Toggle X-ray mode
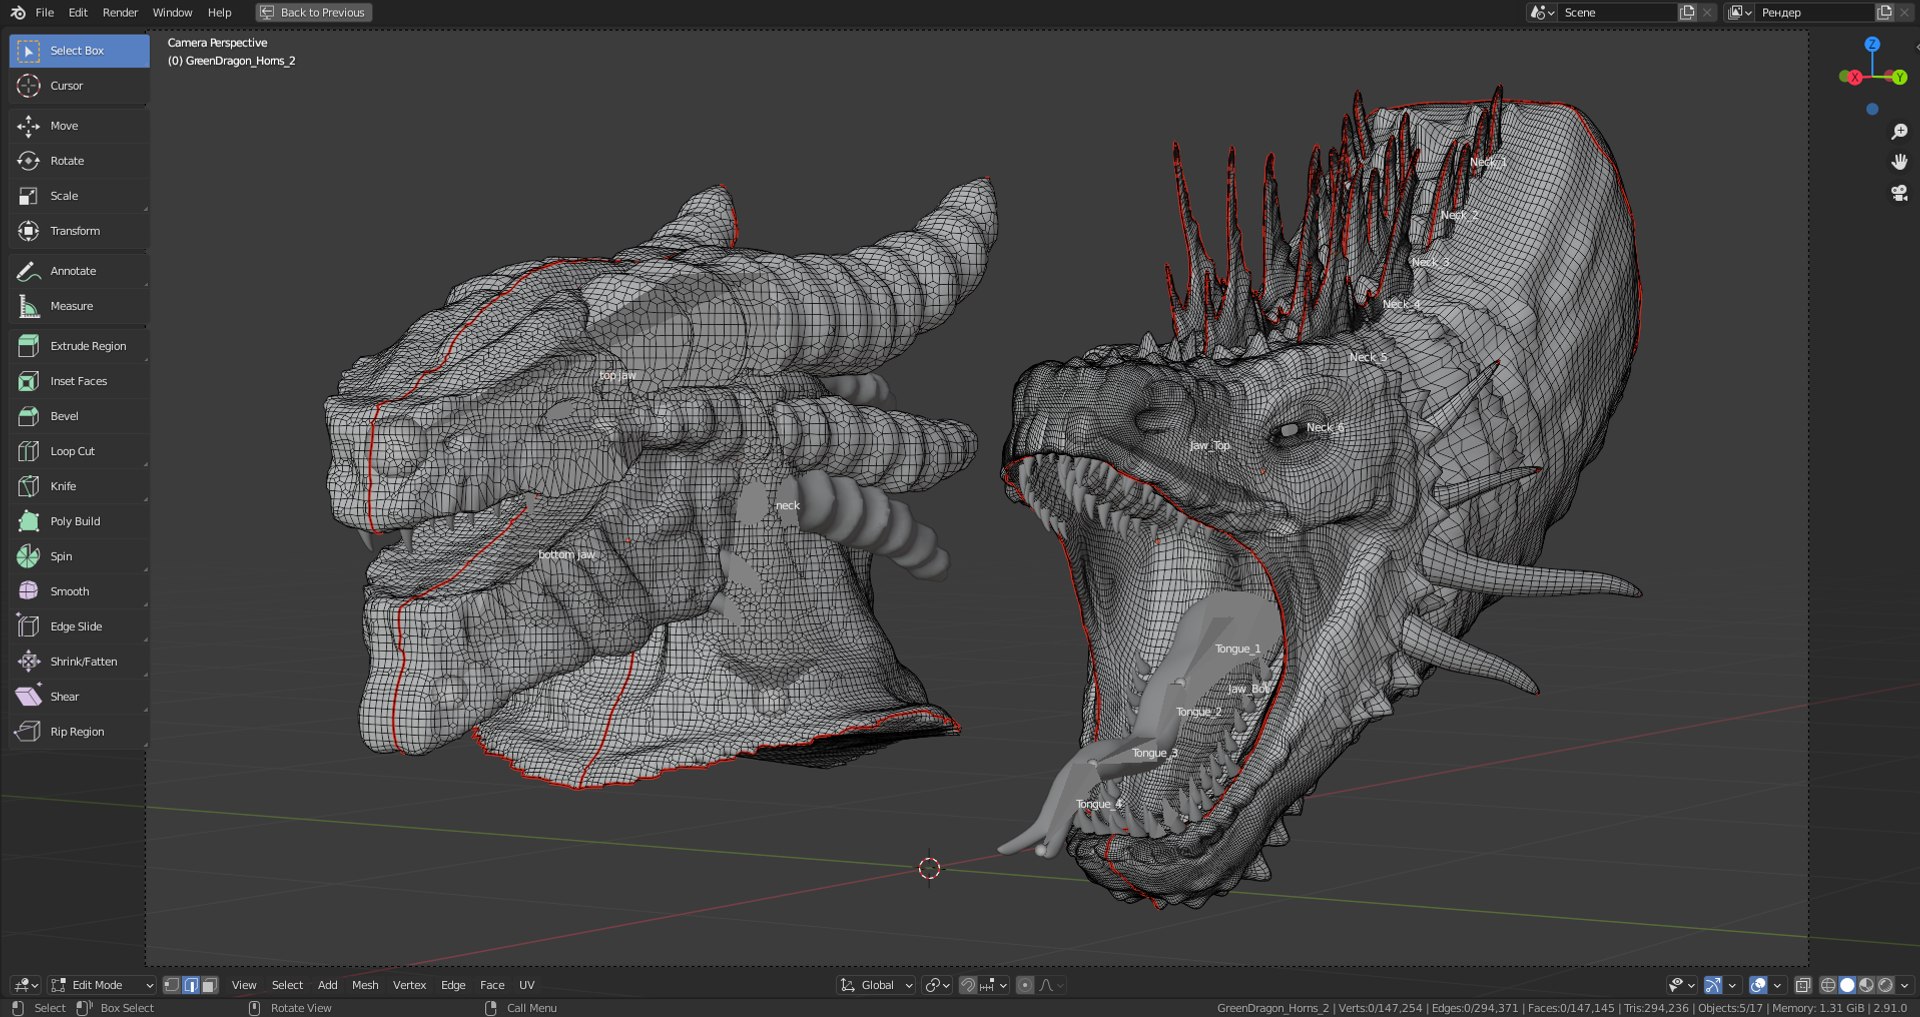This screenshot has height=1017, width=1920. tap(1803, 985)
